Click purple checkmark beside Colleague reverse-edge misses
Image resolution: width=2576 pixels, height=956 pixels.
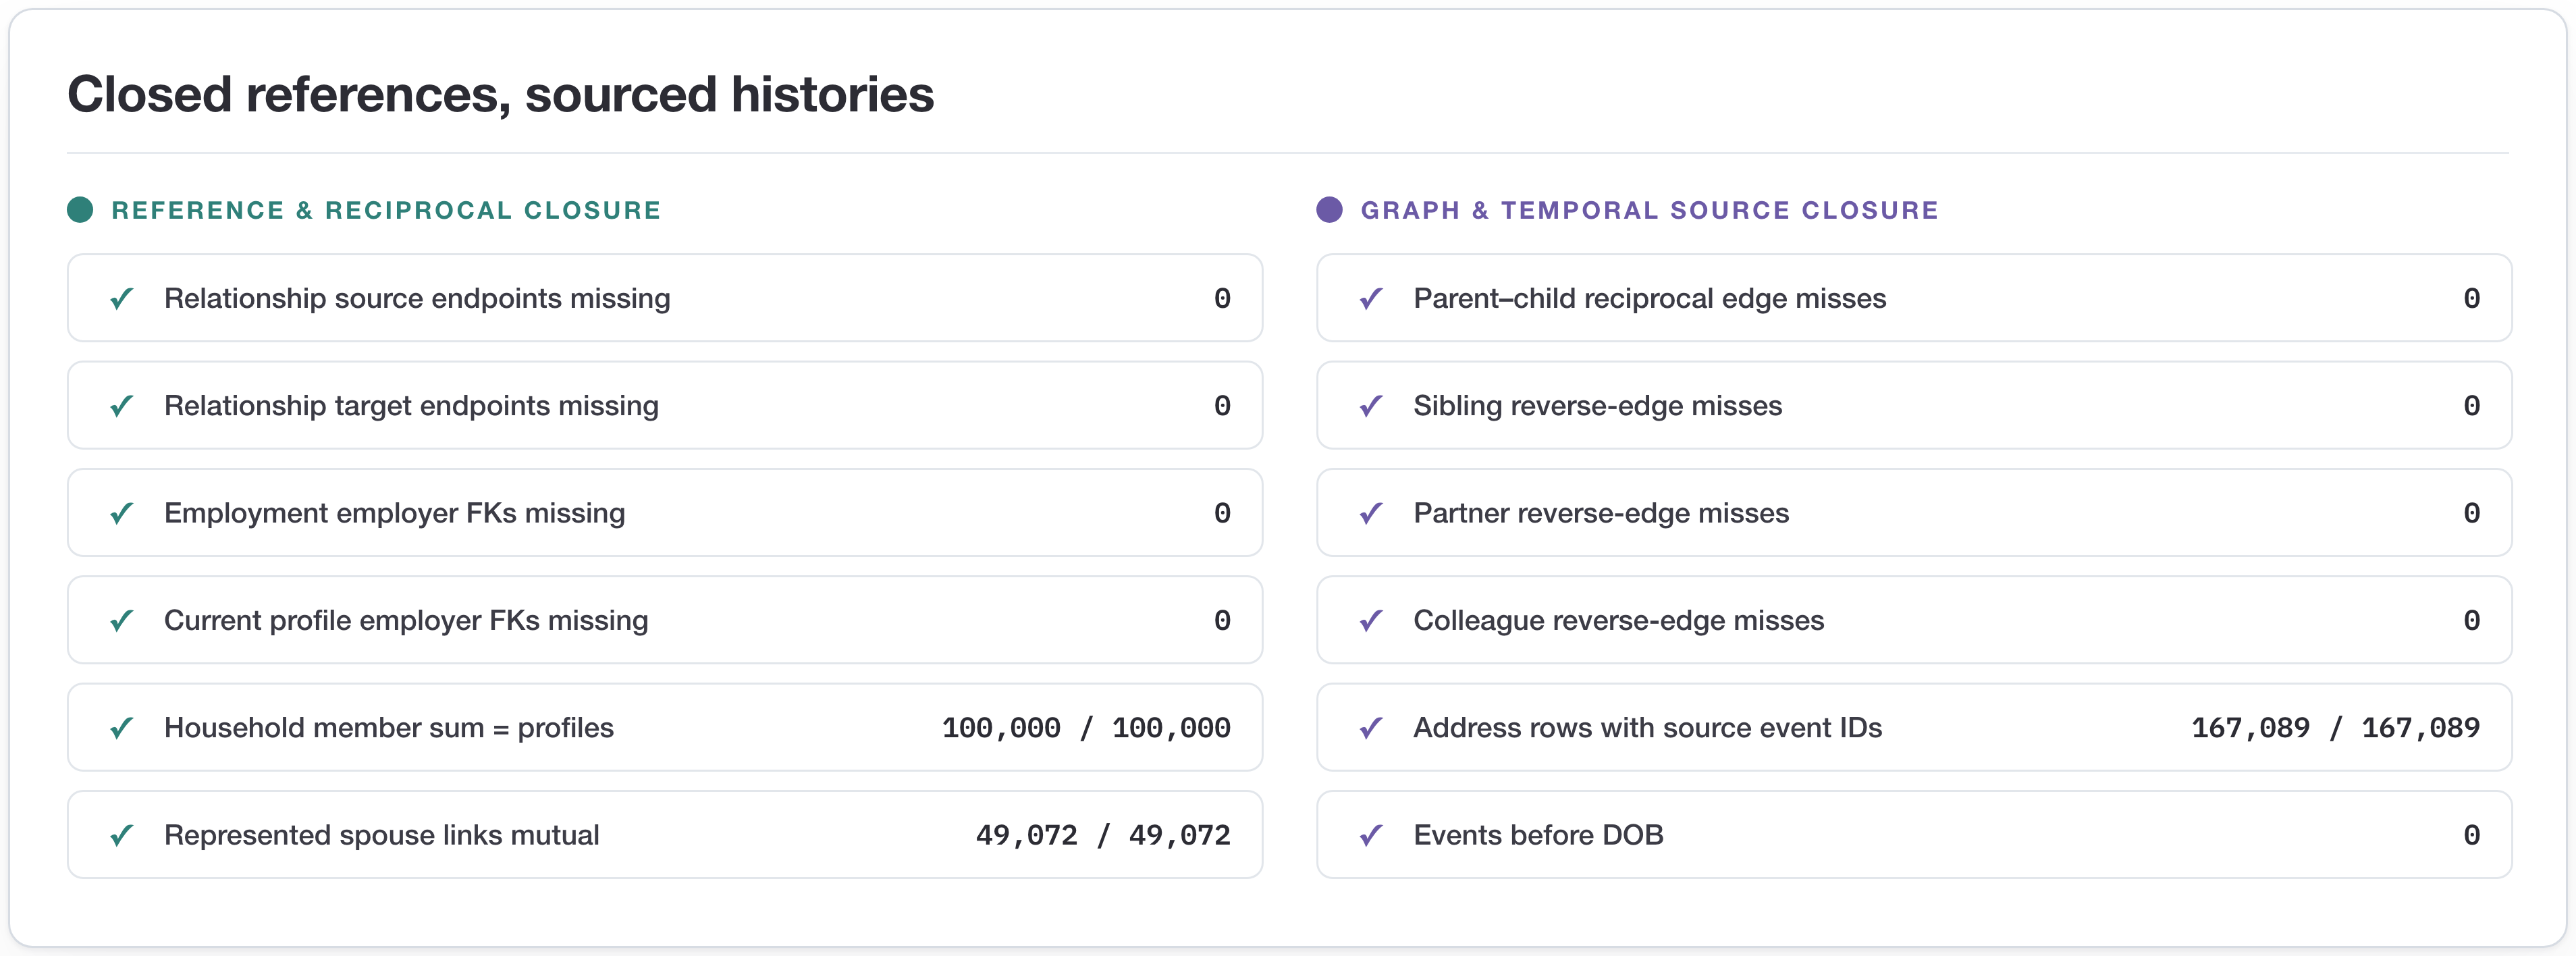[x=1371, y=620]
